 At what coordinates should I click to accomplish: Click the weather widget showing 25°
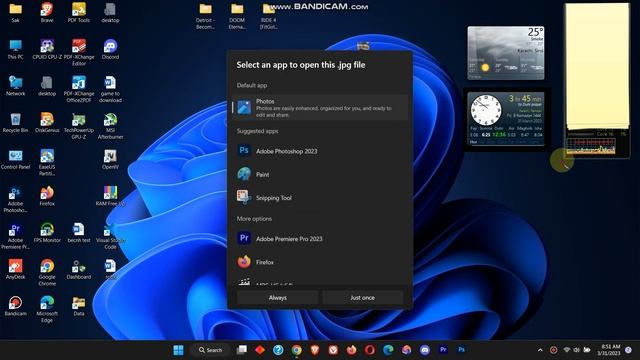click(506, 53)
